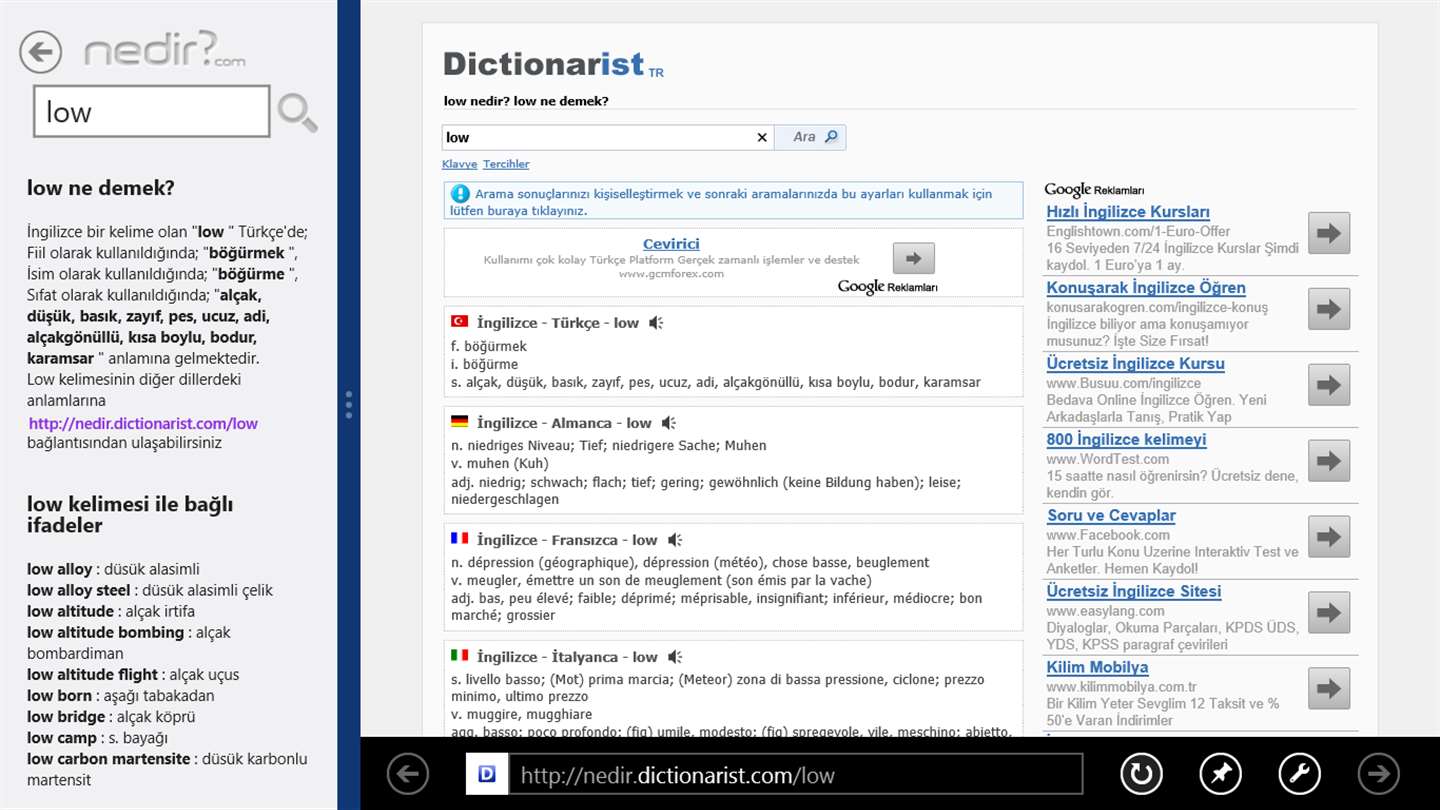Click the split-view divider handle dots
This screenshot has height=810, width=1440.
pos(348,404)
